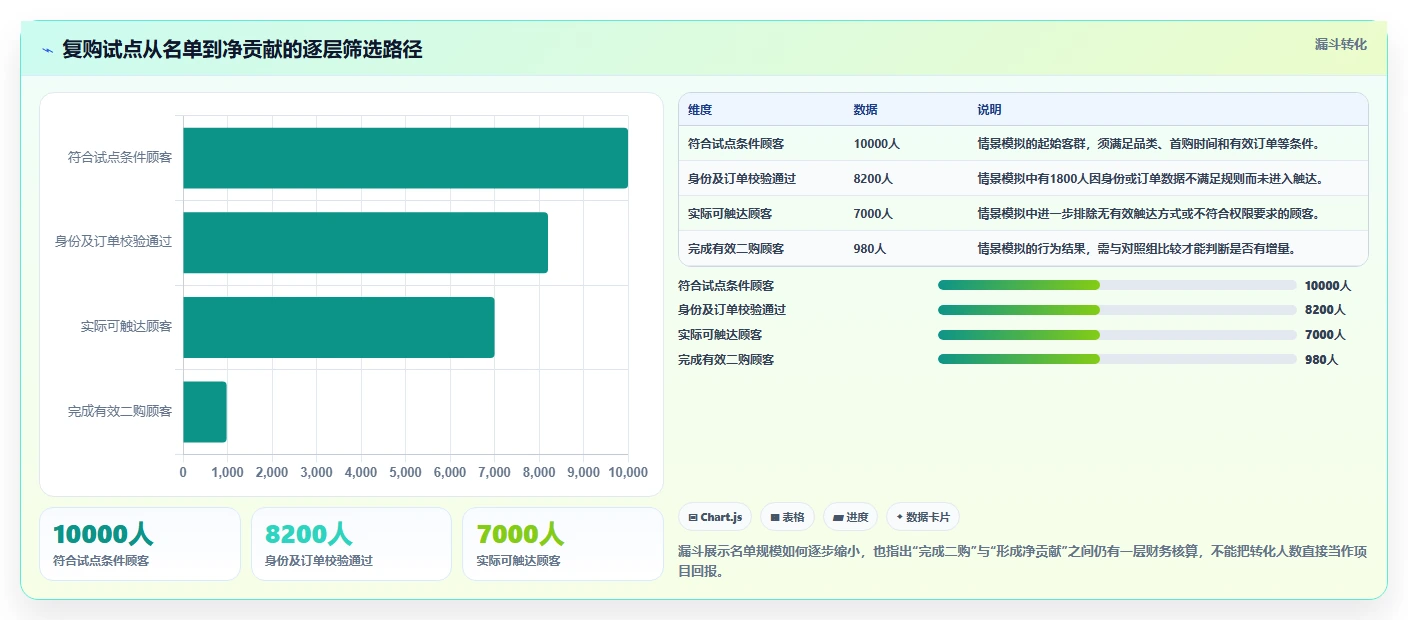The image size is (1408, 620).
Task: Click the 说明 table column header
Action: (989, 110)
